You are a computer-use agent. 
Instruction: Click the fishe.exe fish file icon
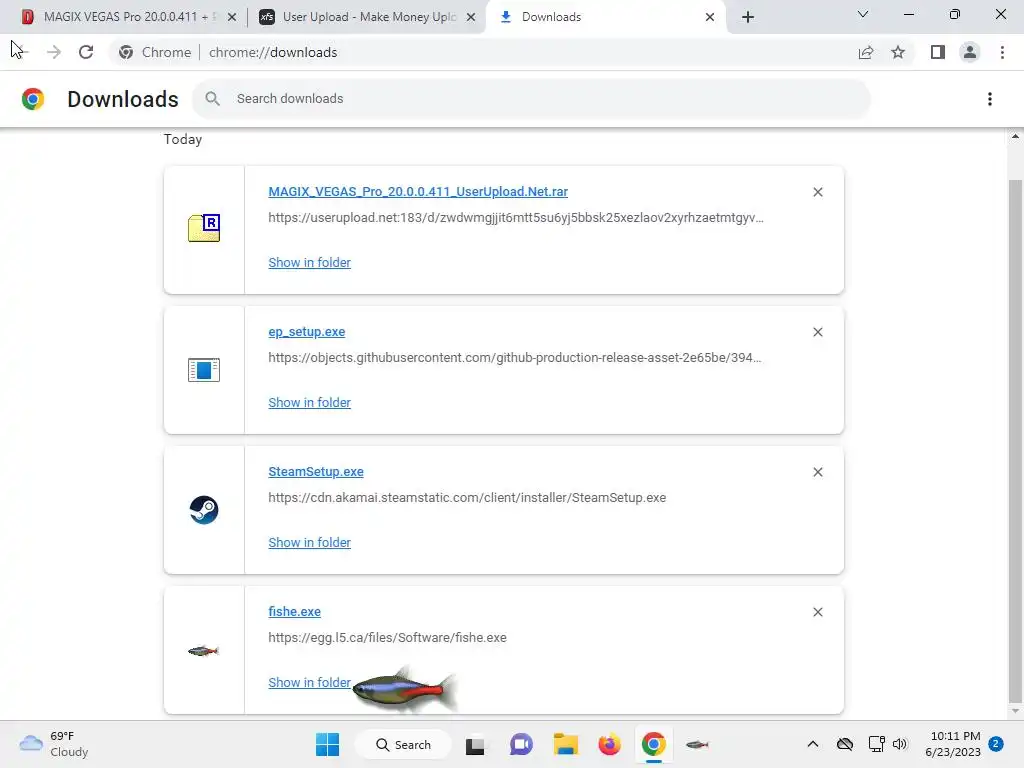(204, 650)
